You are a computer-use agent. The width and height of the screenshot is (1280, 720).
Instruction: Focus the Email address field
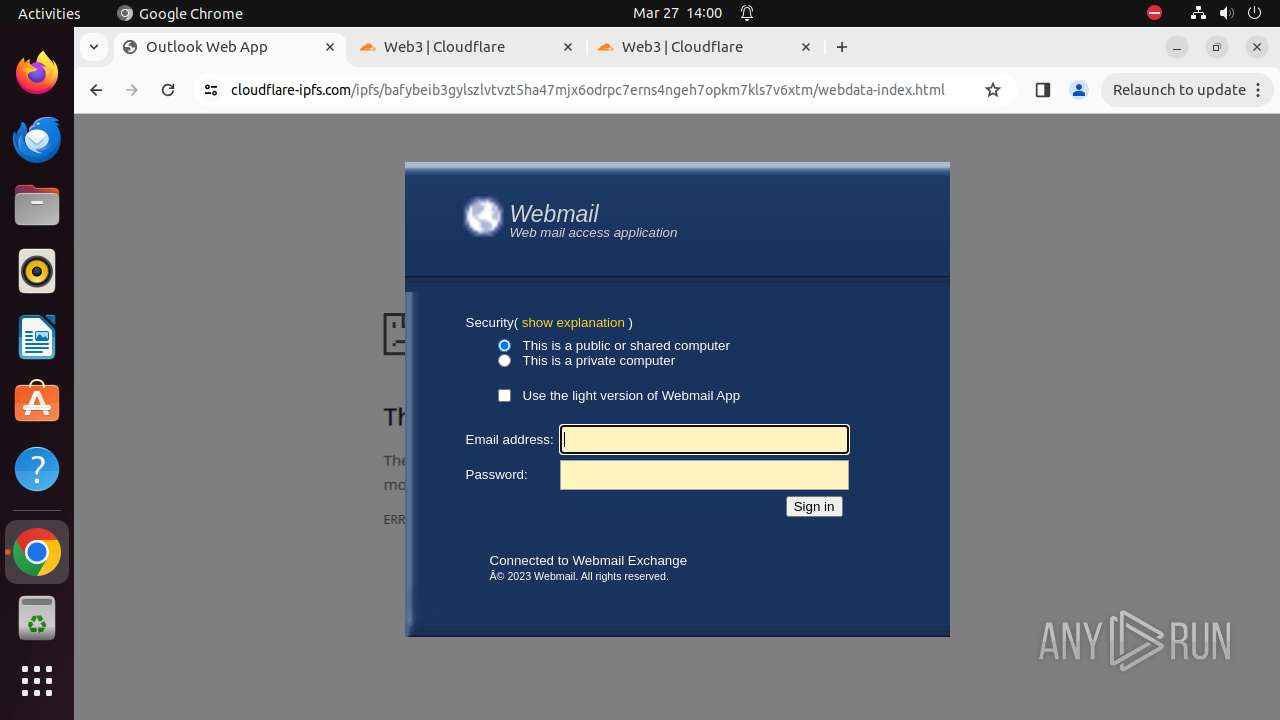pos(704,440)
